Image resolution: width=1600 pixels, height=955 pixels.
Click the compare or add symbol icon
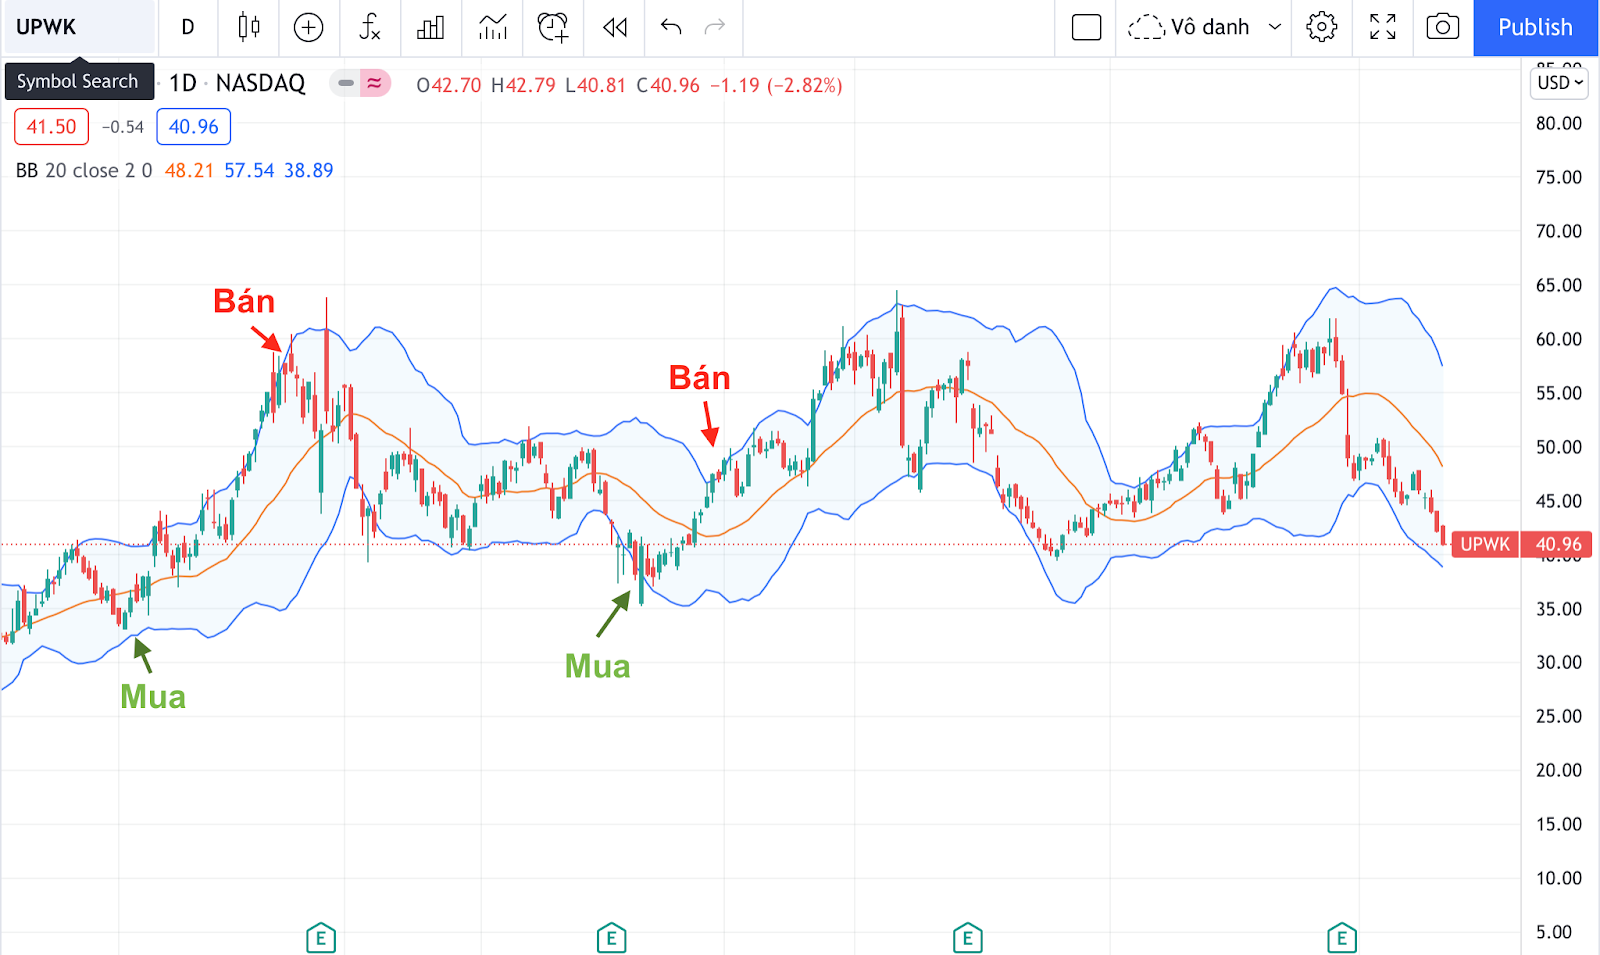308,27
